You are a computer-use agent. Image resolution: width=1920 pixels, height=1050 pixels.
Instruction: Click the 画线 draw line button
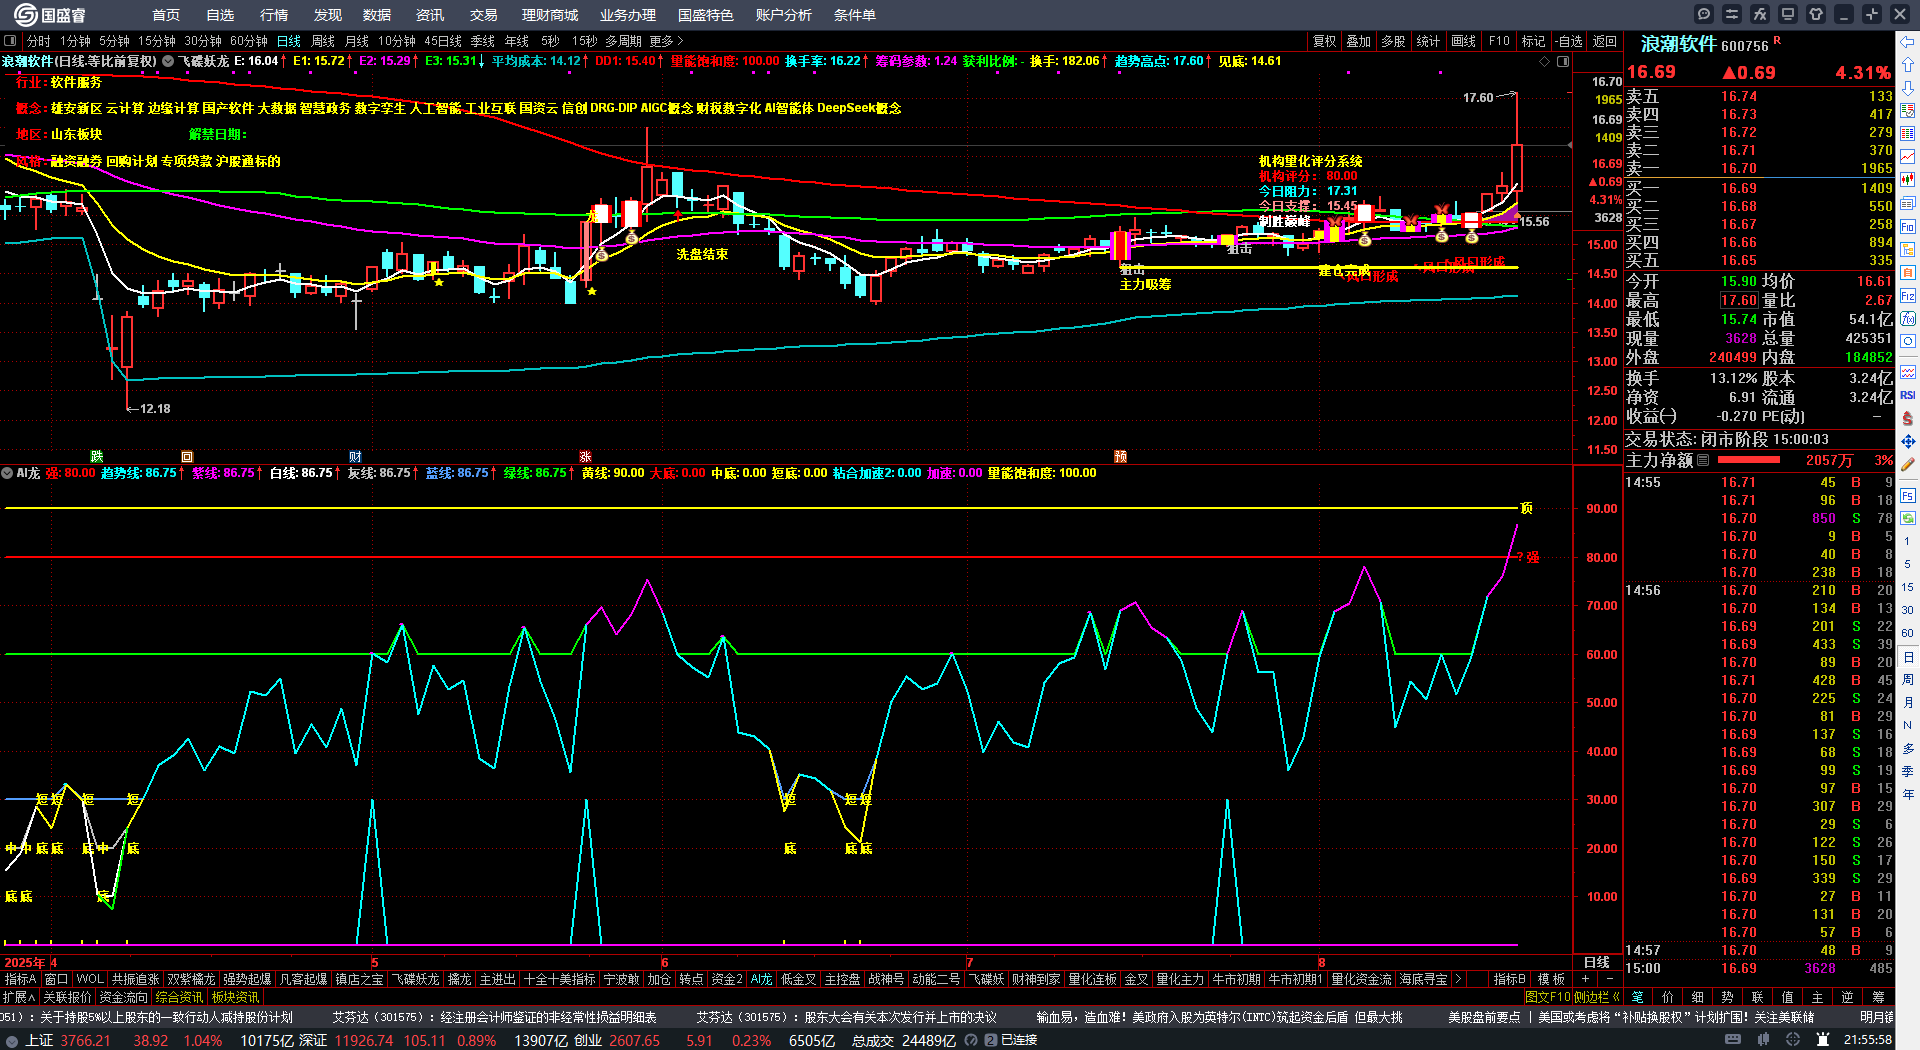point(1463,41)
